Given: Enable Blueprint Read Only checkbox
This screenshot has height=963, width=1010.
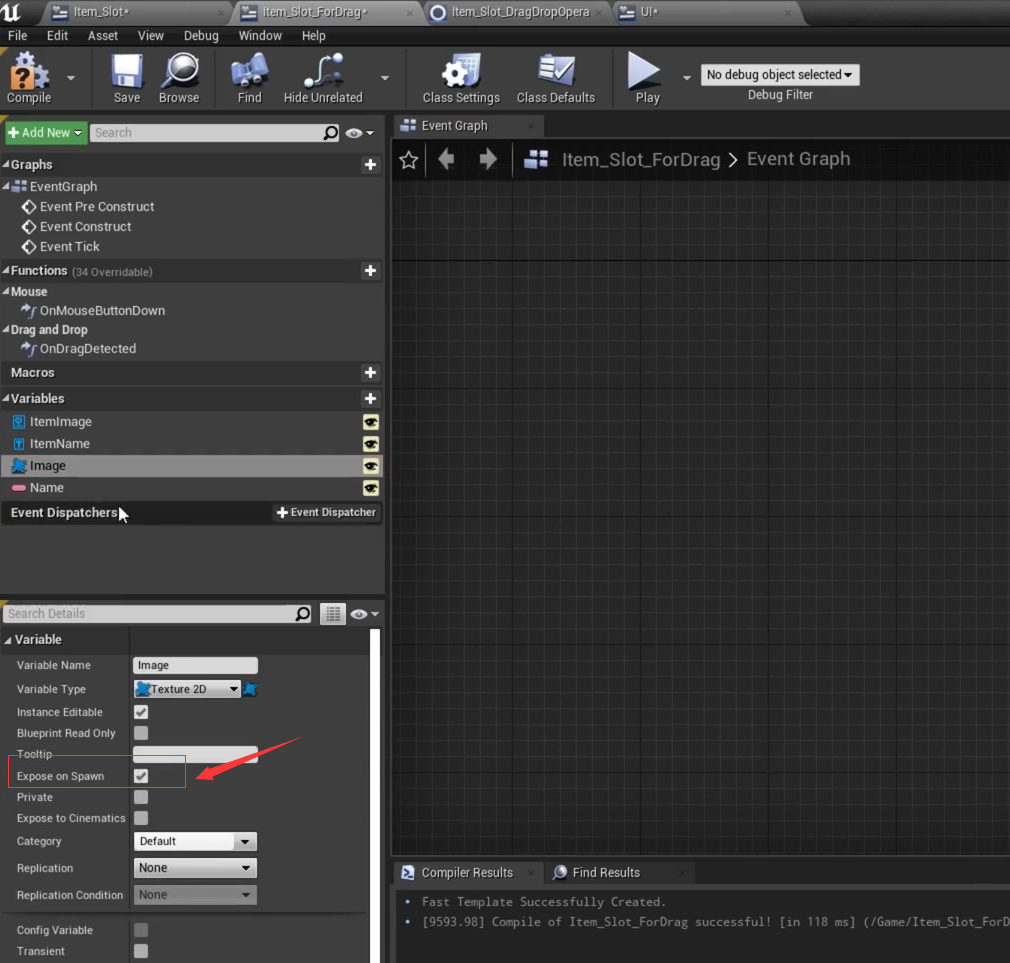Looking at the screenshot, I should (x=141, y=733).
